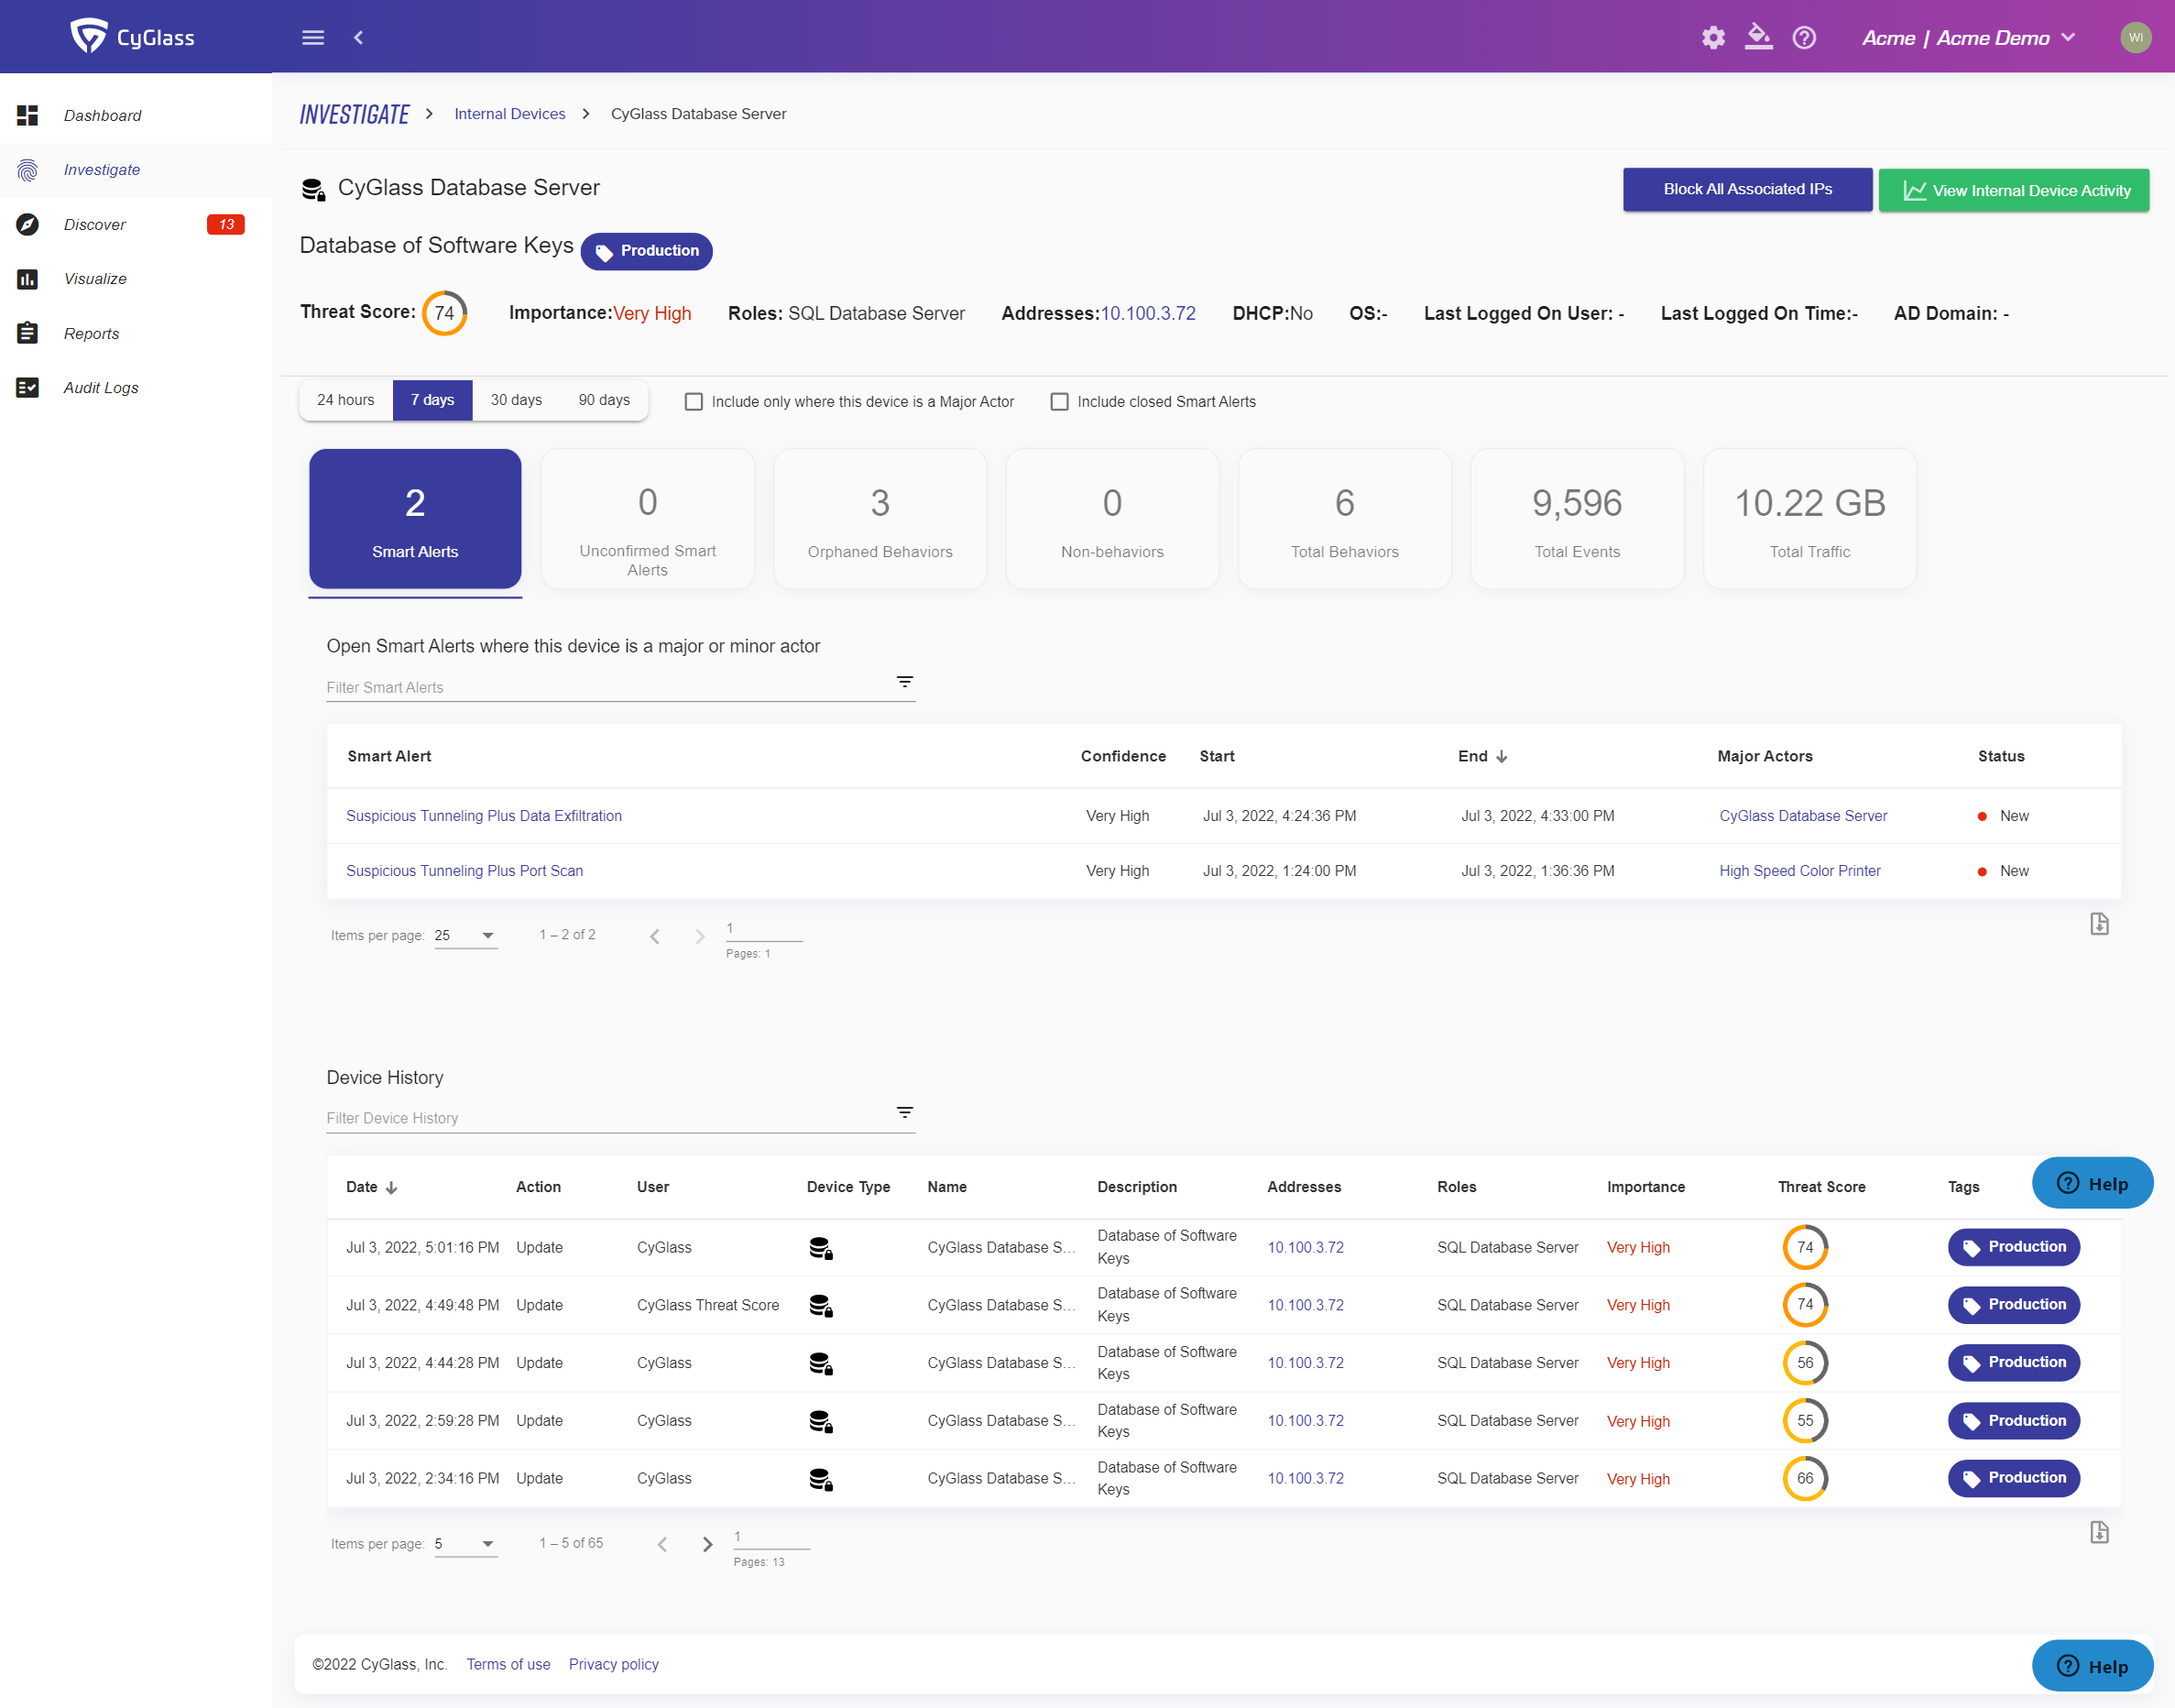Screen dimensions: 2175x1708
Task: Click the Investigate fingerprint icon in sidebar
Action: pyautogui.click(x=28, y=170)
